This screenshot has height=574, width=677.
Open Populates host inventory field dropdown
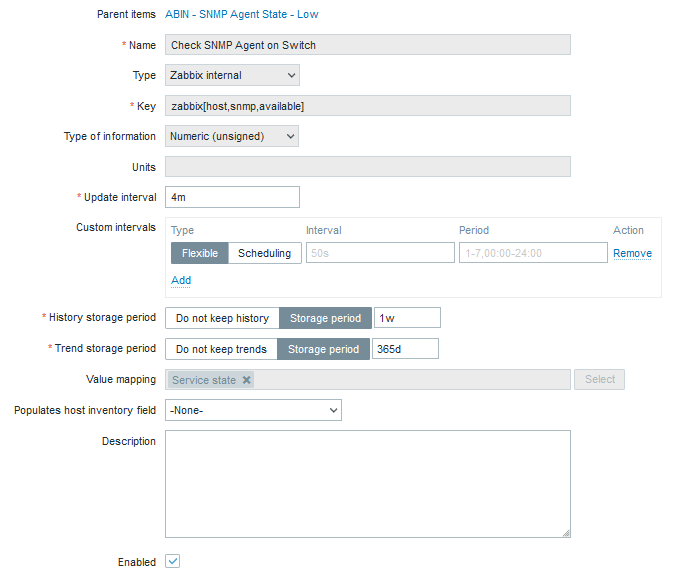pyautogui.click(x=253, y=410)
